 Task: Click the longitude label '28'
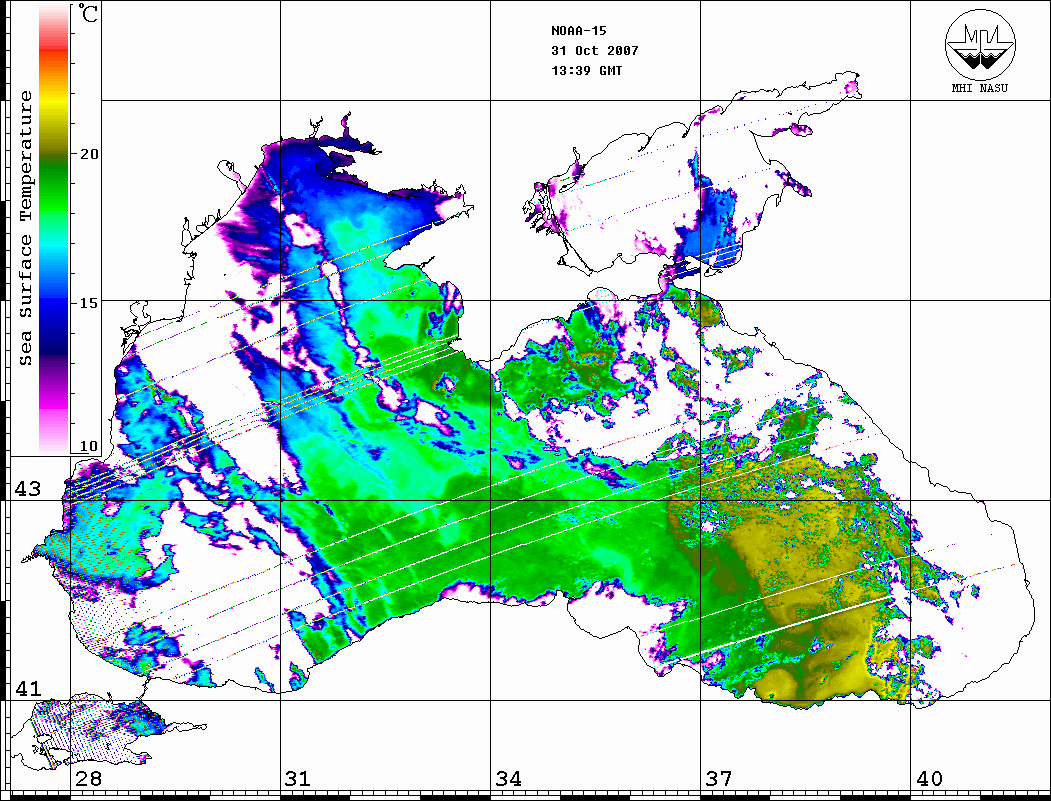88,779
